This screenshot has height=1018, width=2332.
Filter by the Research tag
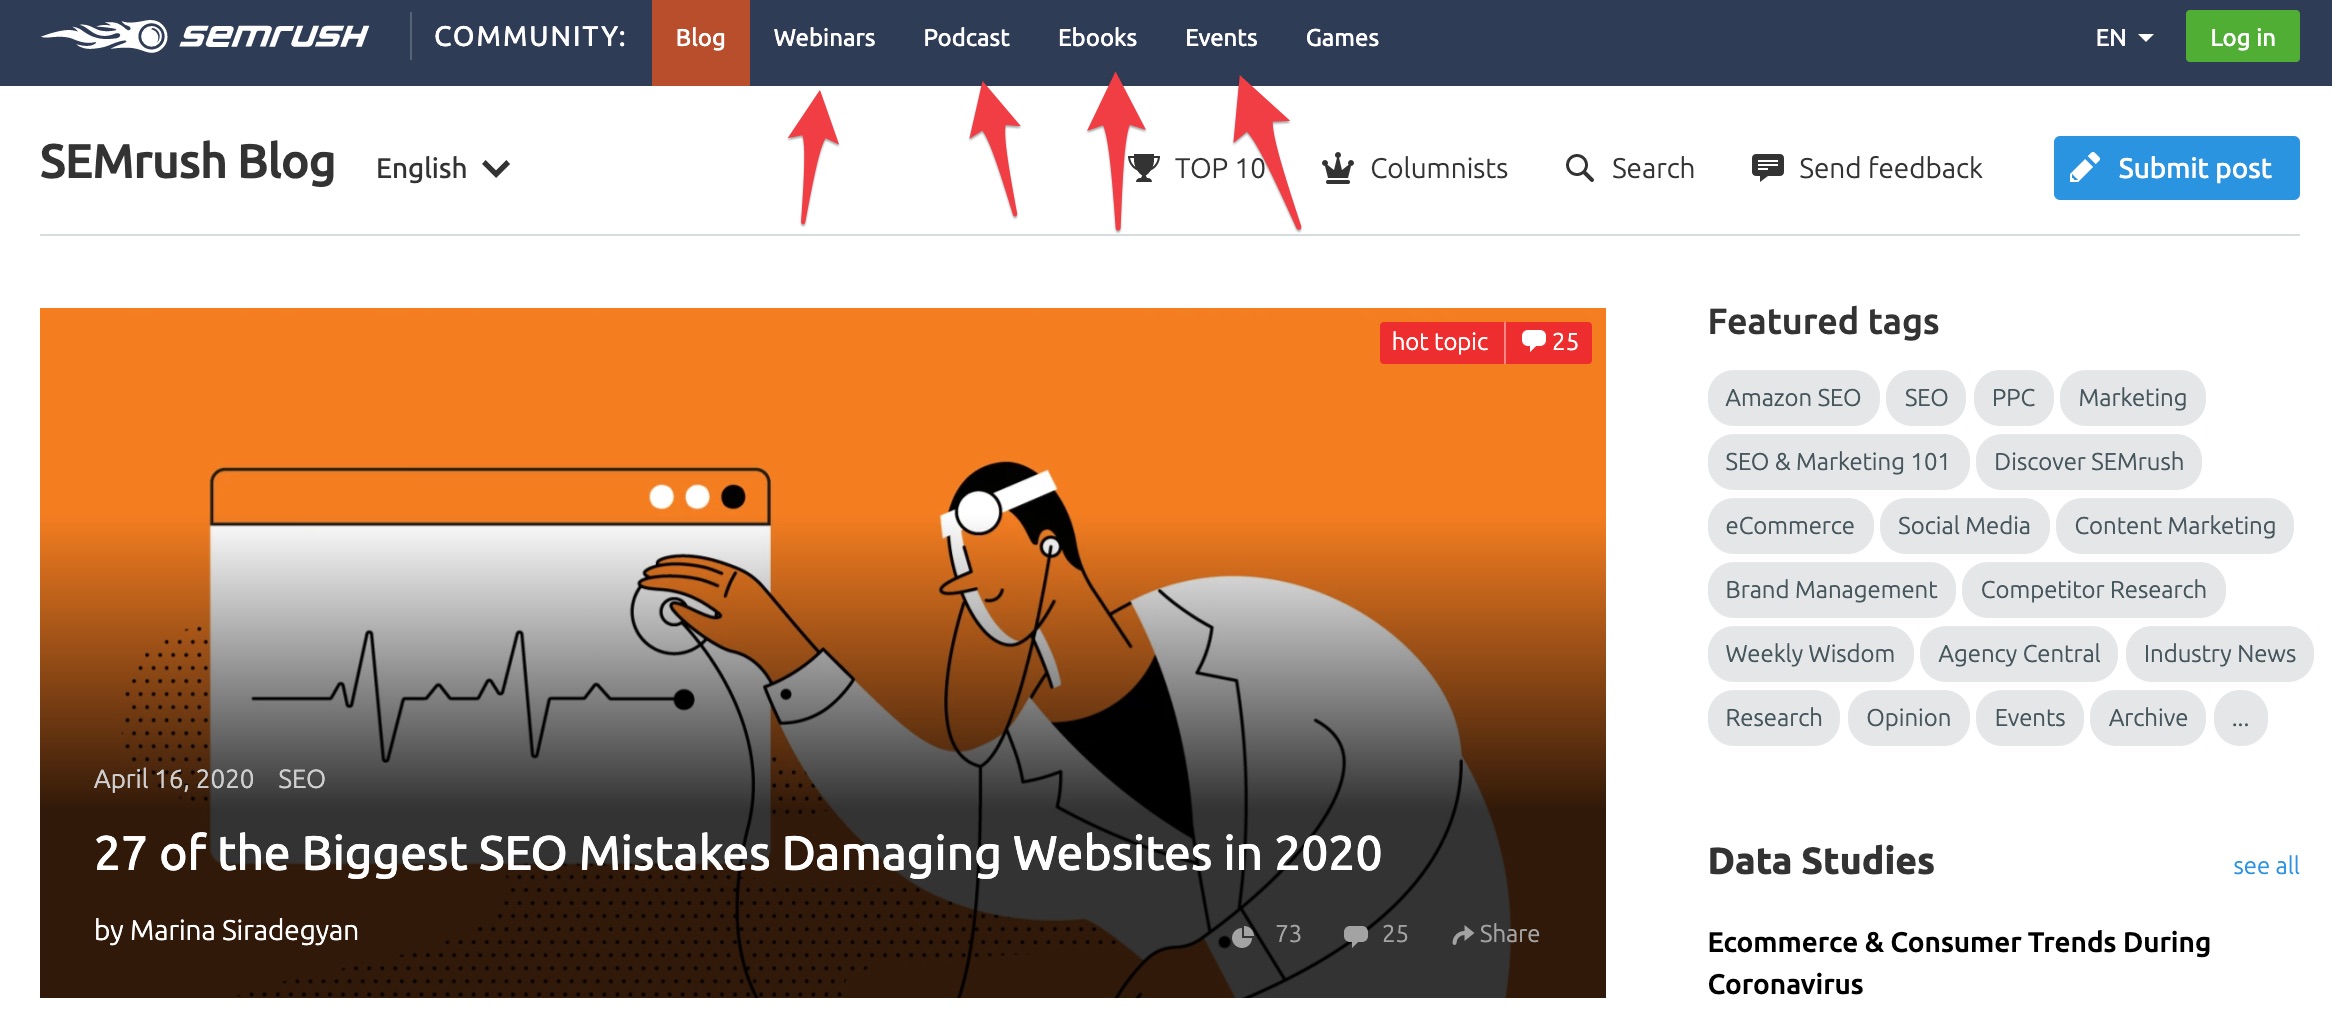(1773, 718)
